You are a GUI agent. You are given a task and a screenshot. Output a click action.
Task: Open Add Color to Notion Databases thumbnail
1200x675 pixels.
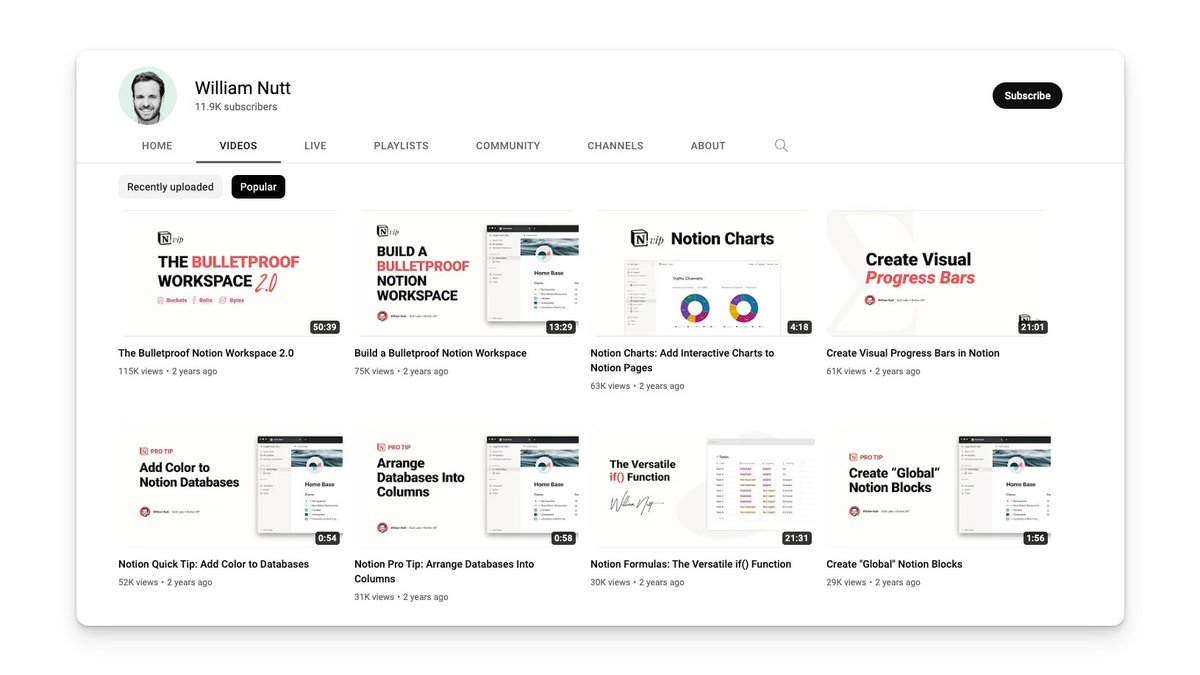click(x=230, y=485)
